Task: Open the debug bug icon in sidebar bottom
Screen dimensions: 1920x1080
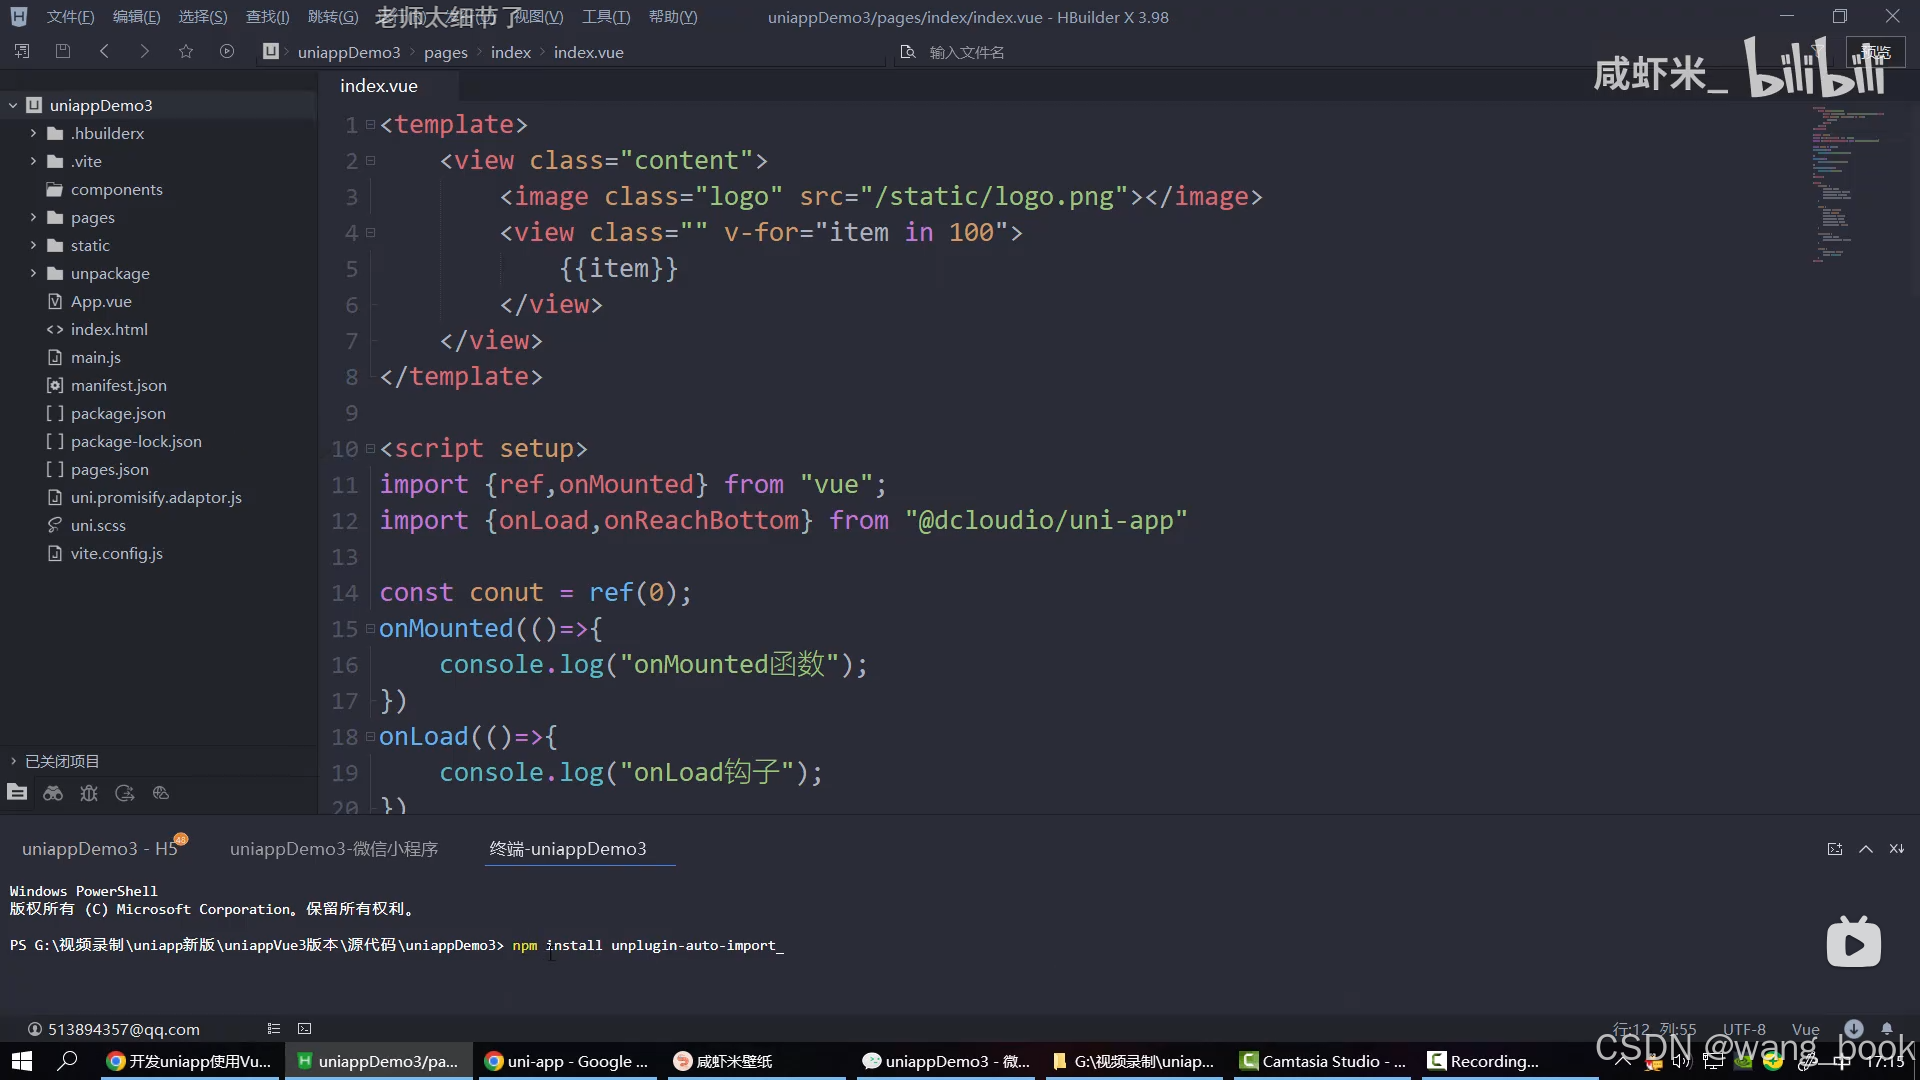Action: click(89, 793)
